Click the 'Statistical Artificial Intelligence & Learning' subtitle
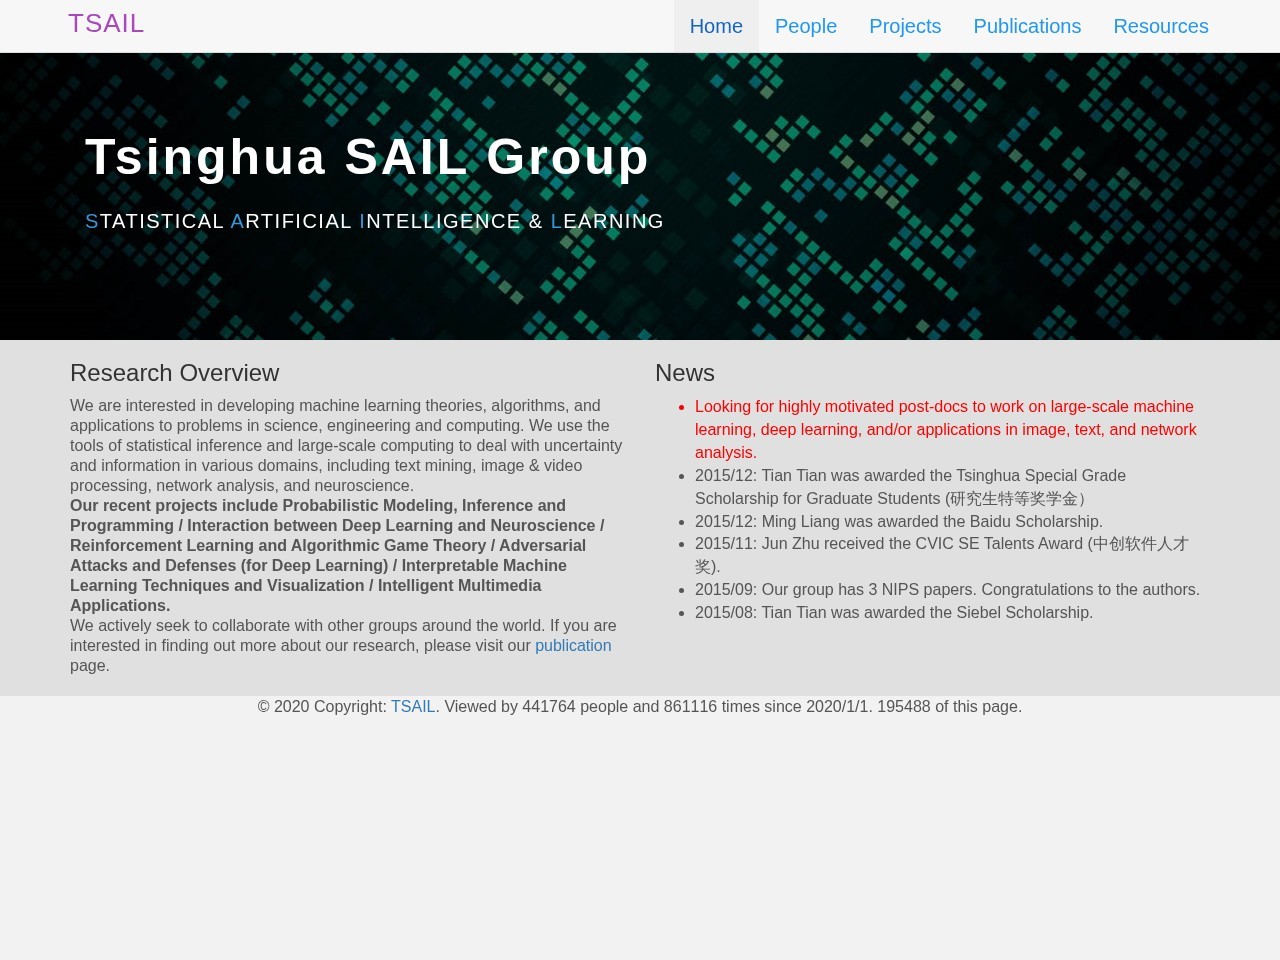Image resolution: width=1280 pixels, height=960 pixels. [x=374, y=221]
